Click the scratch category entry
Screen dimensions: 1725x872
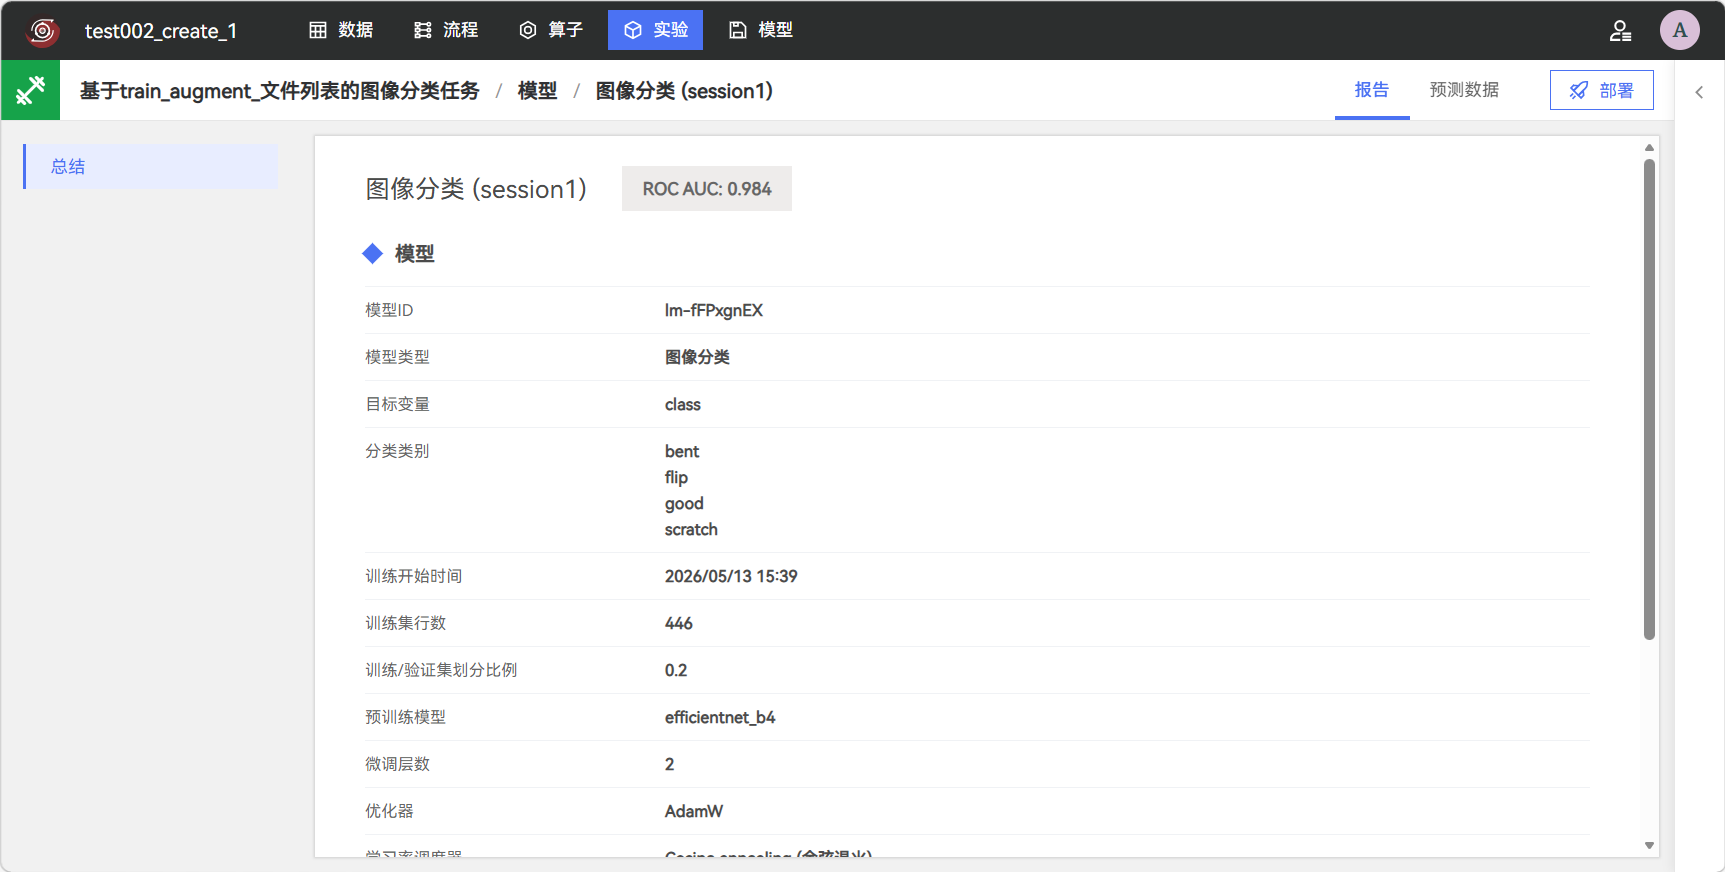point(691,529)
